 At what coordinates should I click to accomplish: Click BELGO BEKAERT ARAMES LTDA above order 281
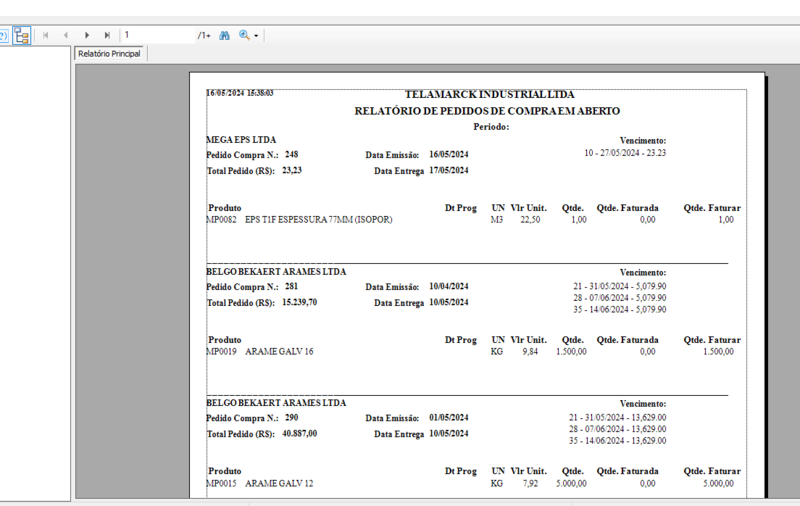click(276, 272)
